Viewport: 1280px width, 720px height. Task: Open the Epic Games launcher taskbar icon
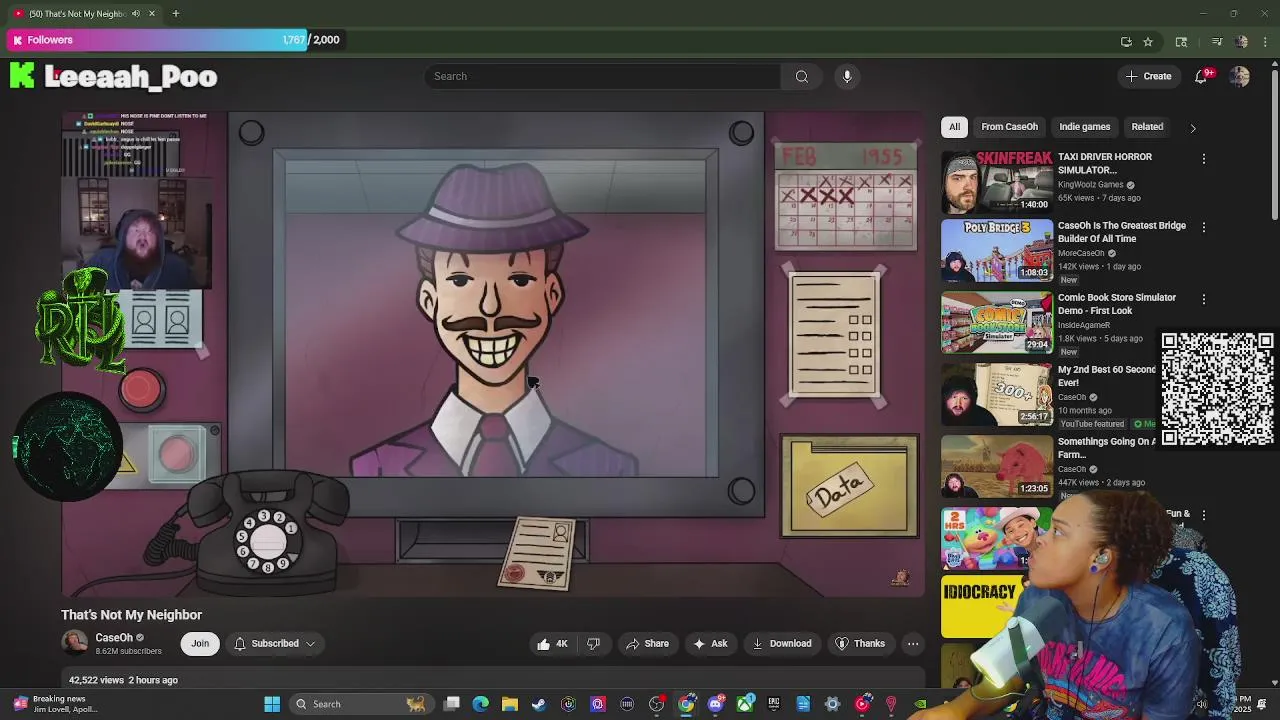(774, 704)
